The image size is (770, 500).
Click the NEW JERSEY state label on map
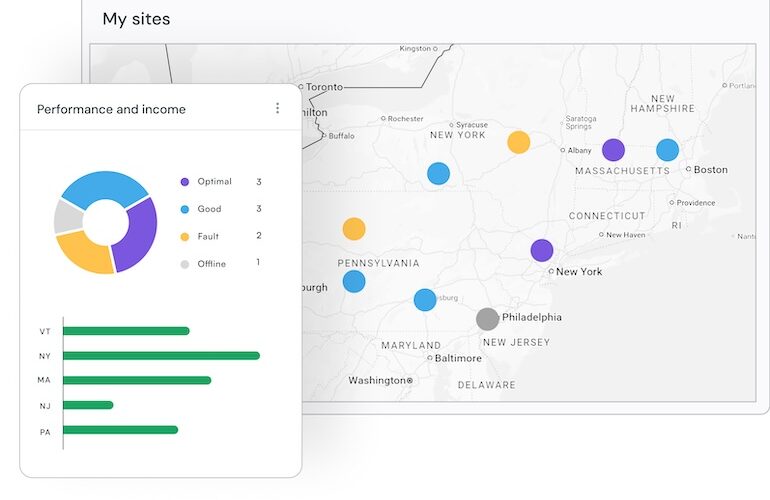(516, 342)
